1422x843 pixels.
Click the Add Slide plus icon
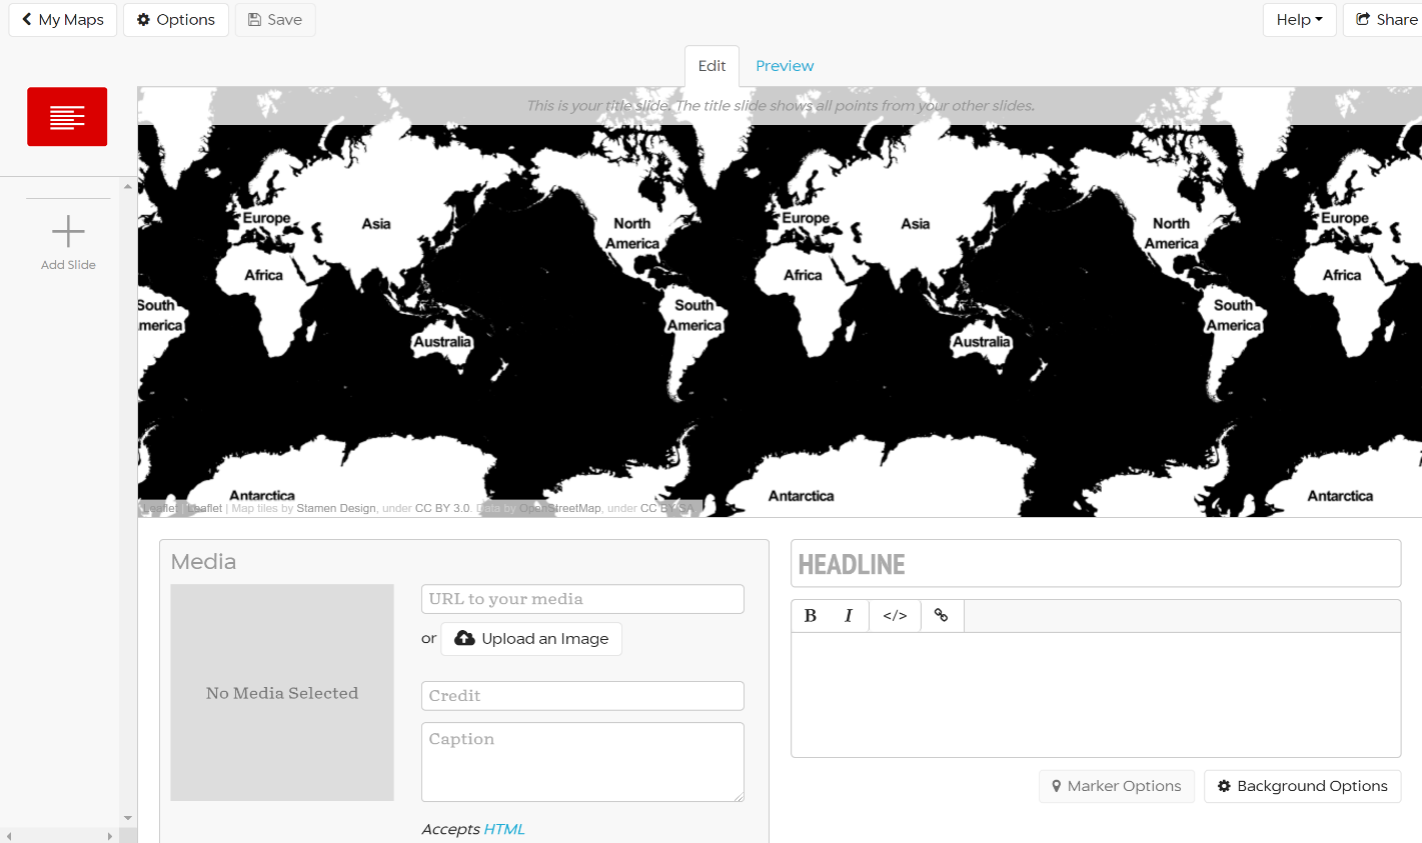(x=68, y=232)
